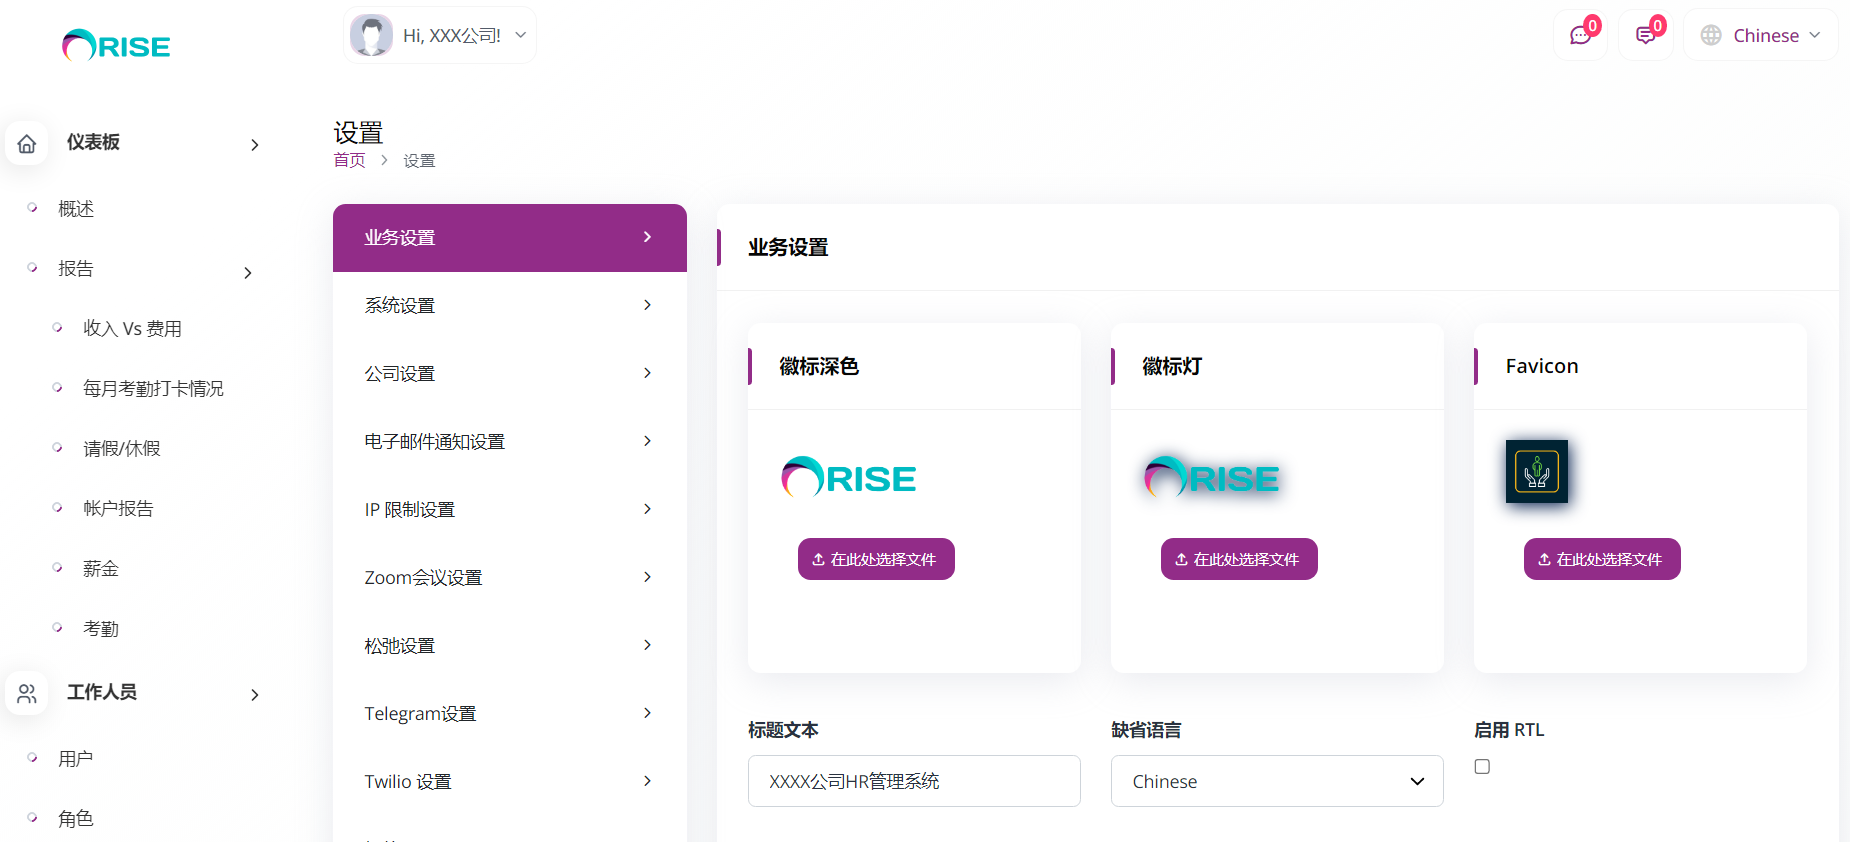
Task: Click upload file button under Favicon
Action: (1601, 559)
